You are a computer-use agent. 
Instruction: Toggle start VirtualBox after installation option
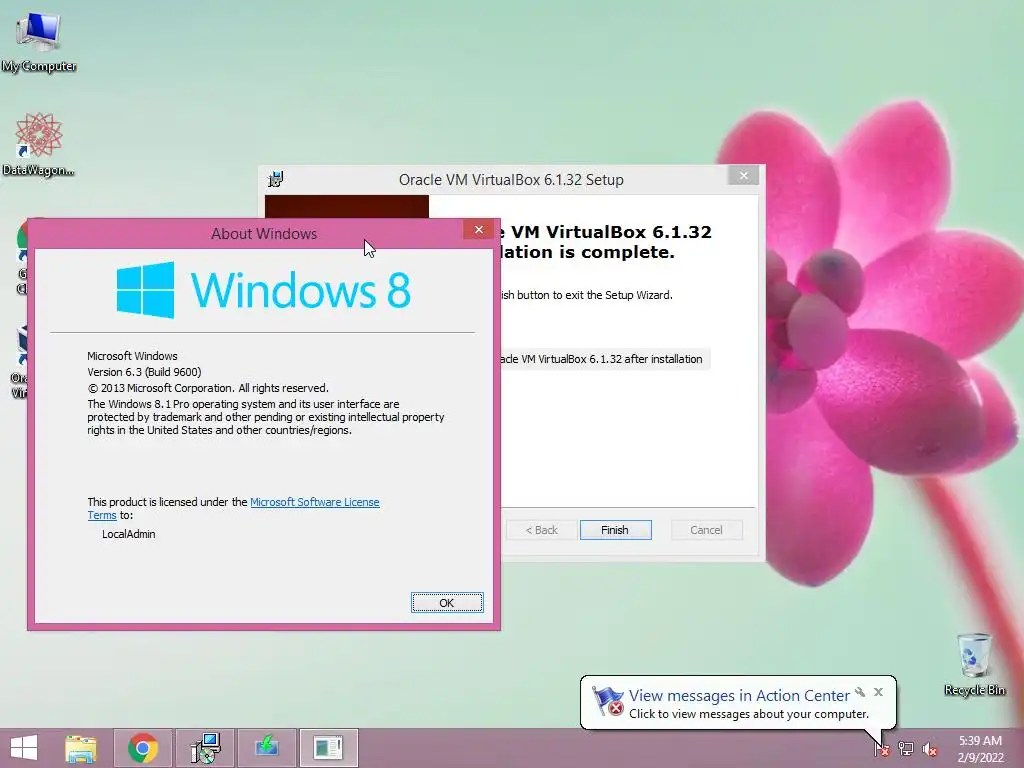605,359
